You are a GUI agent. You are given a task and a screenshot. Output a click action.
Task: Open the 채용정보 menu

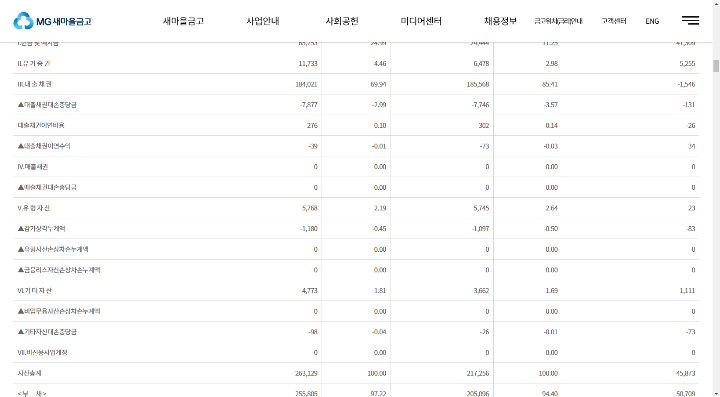click(x=501, y=21)
